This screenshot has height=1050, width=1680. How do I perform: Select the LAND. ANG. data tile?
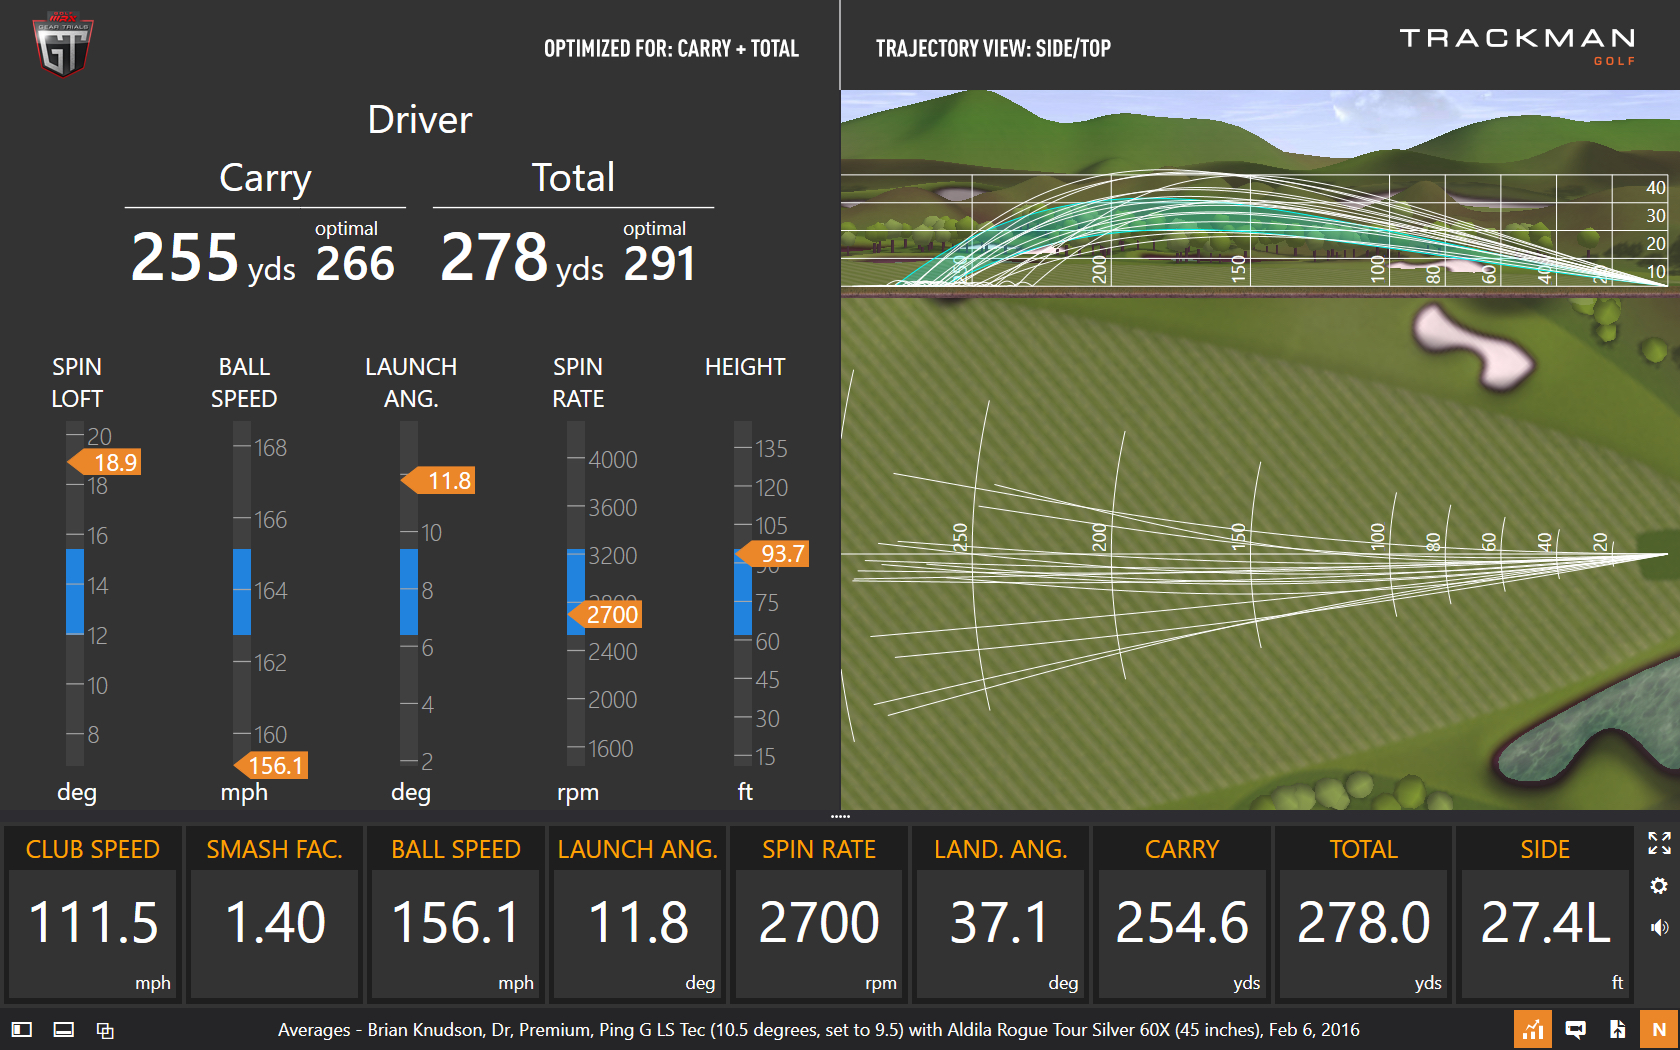(x=1001, y=913)
